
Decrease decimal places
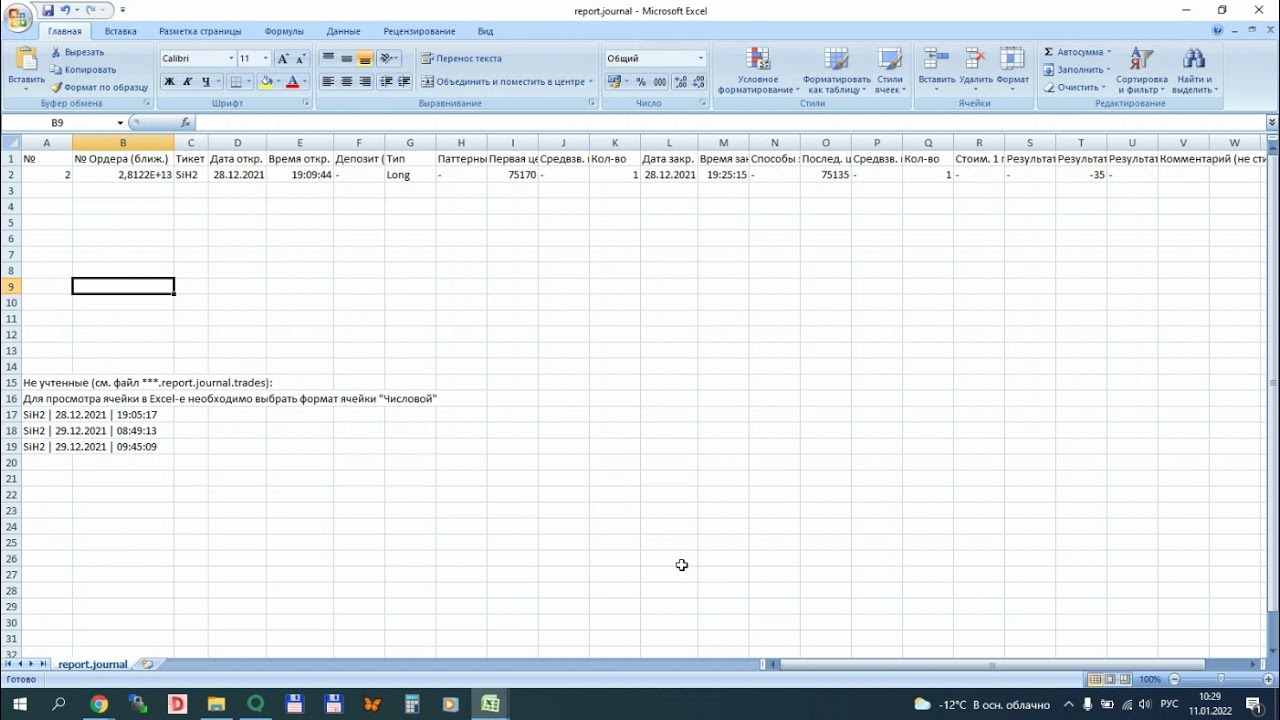(697, 82)
